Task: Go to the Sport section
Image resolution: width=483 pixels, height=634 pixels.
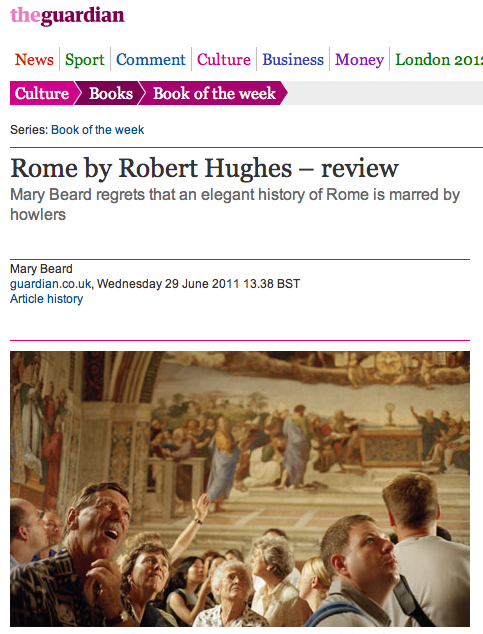Action: (x=85, y=60)
